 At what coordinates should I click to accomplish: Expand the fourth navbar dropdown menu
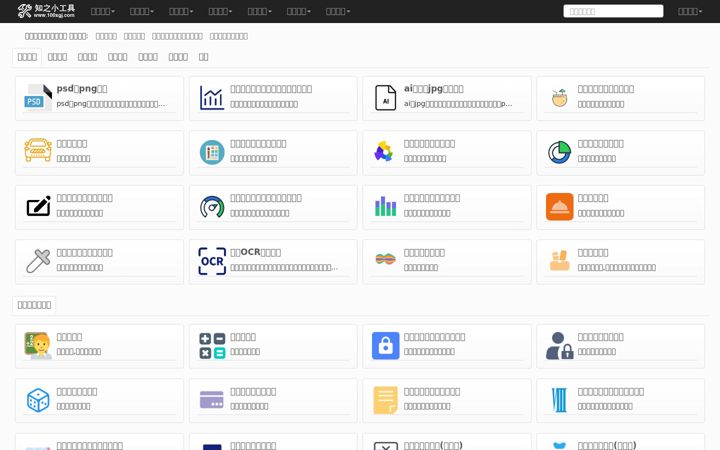point(220,11)
